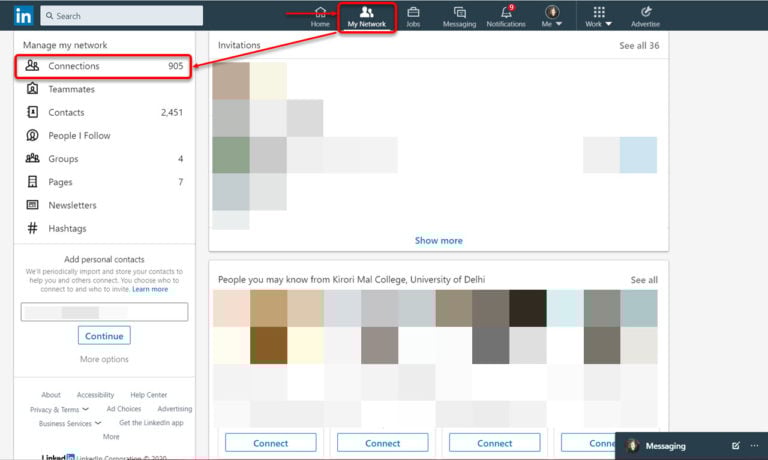Click More options under Continue

coord(104,359)
